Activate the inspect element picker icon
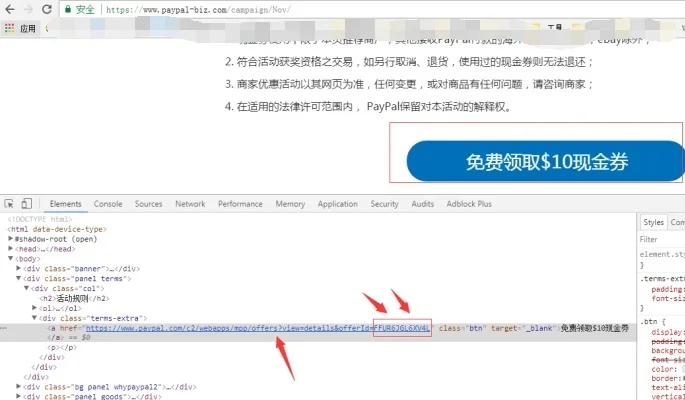 coord(9,203)
